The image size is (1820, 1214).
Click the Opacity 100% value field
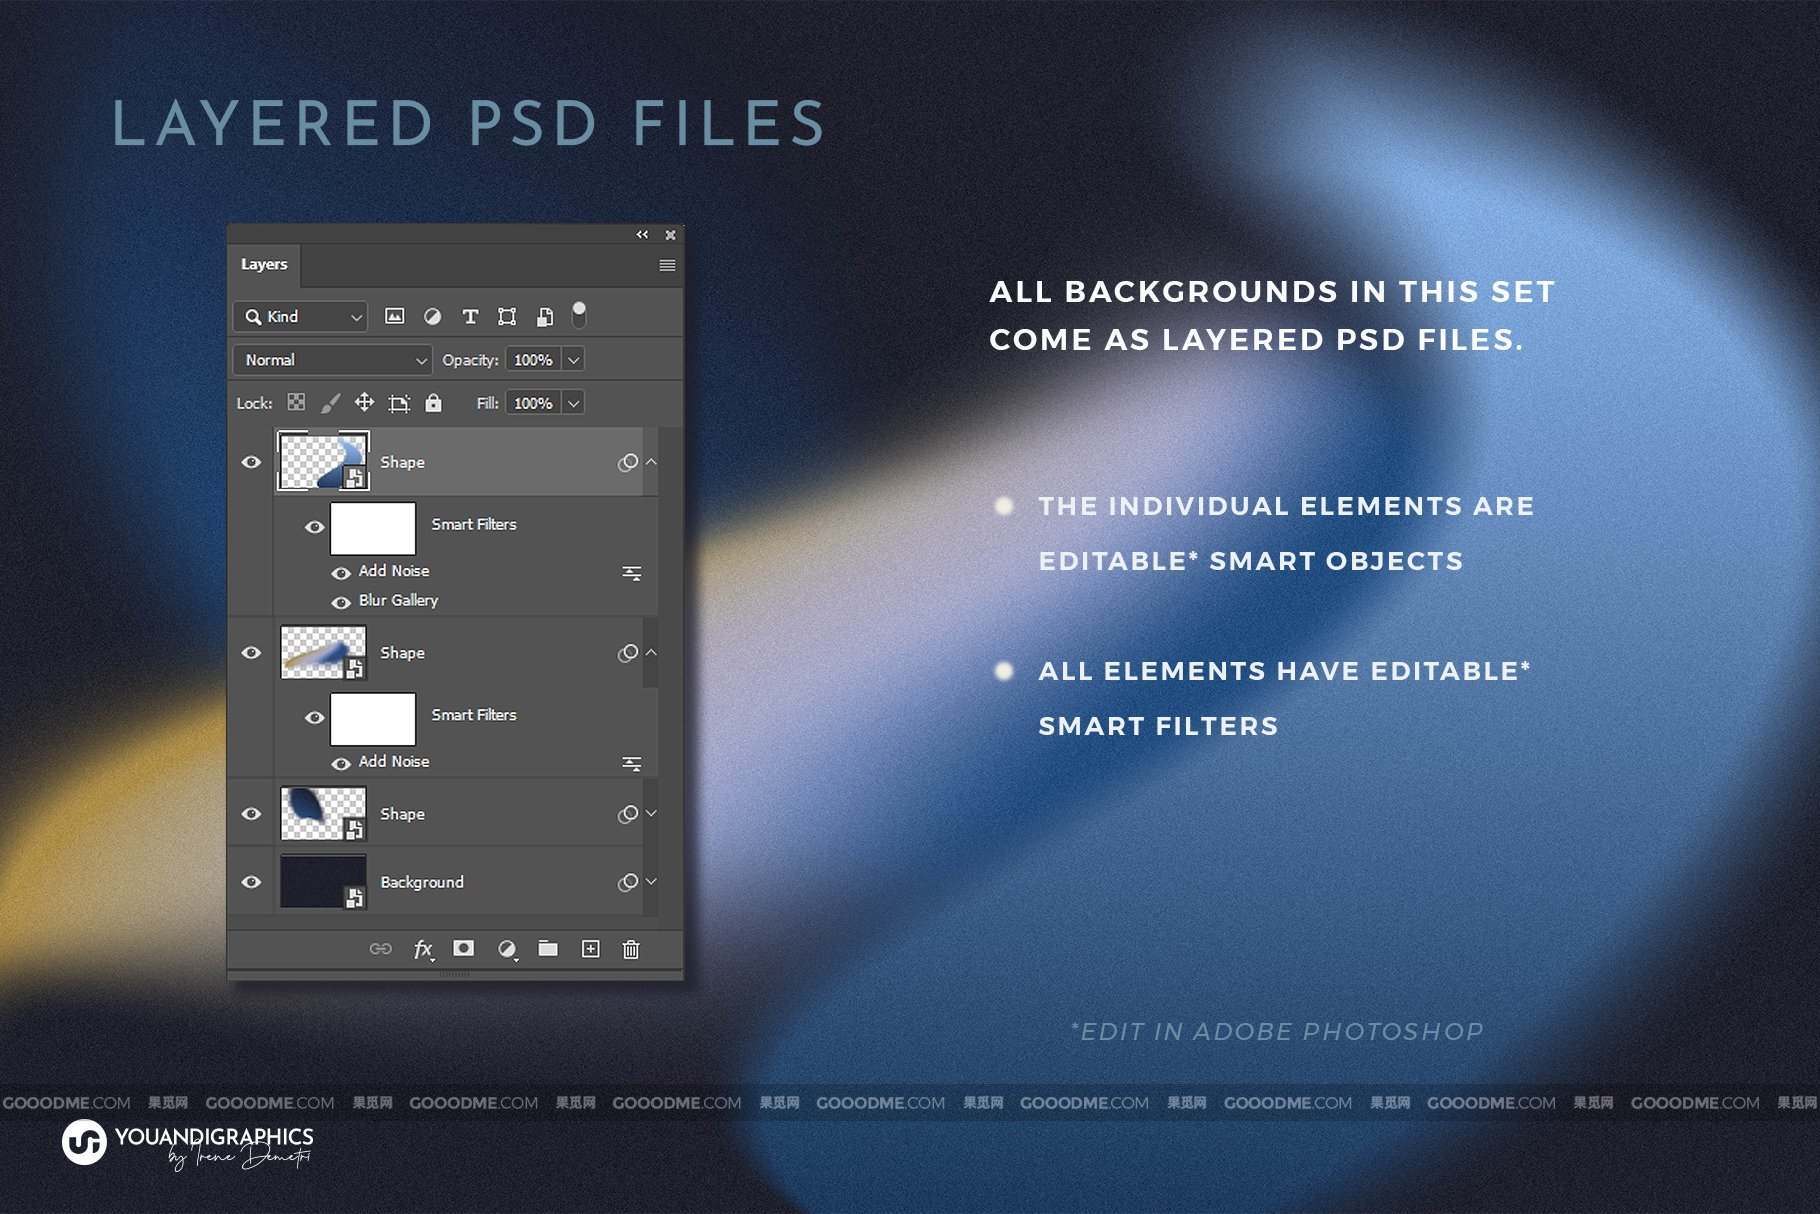pyautogui.click(x=533, y=360)
